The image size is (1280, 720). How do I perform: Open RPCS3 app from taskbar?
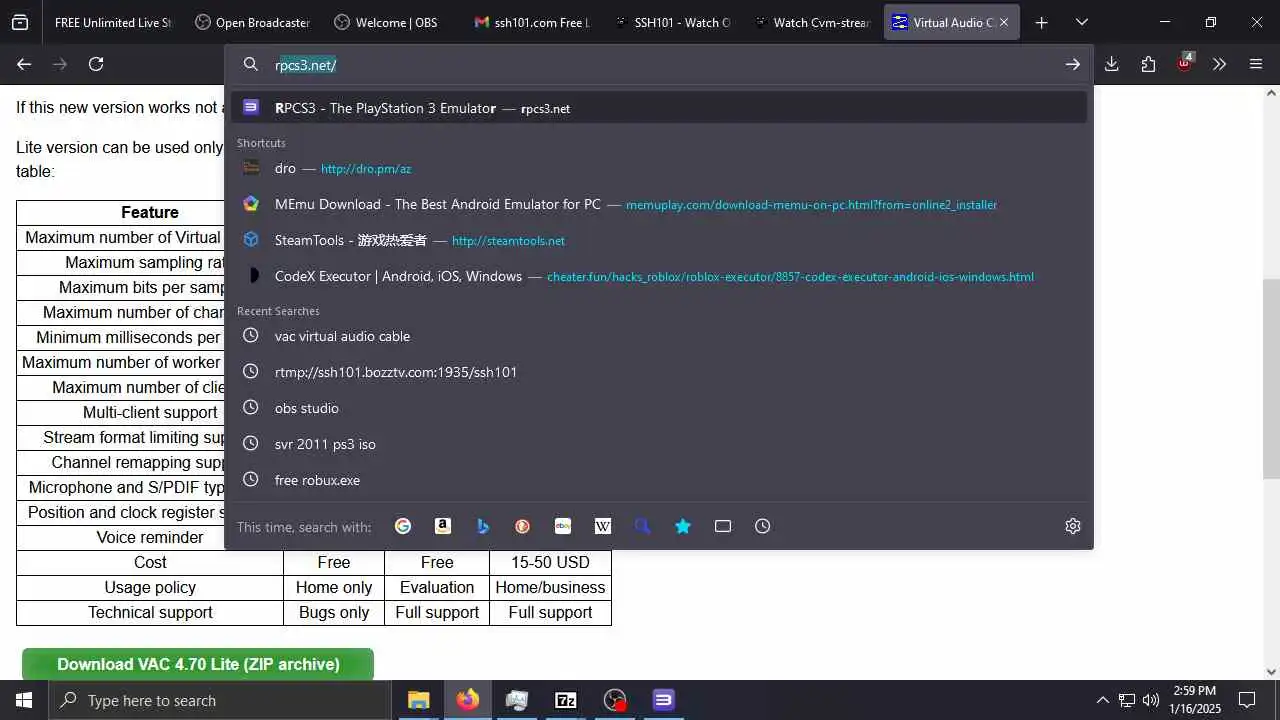(x=664, y=700)
